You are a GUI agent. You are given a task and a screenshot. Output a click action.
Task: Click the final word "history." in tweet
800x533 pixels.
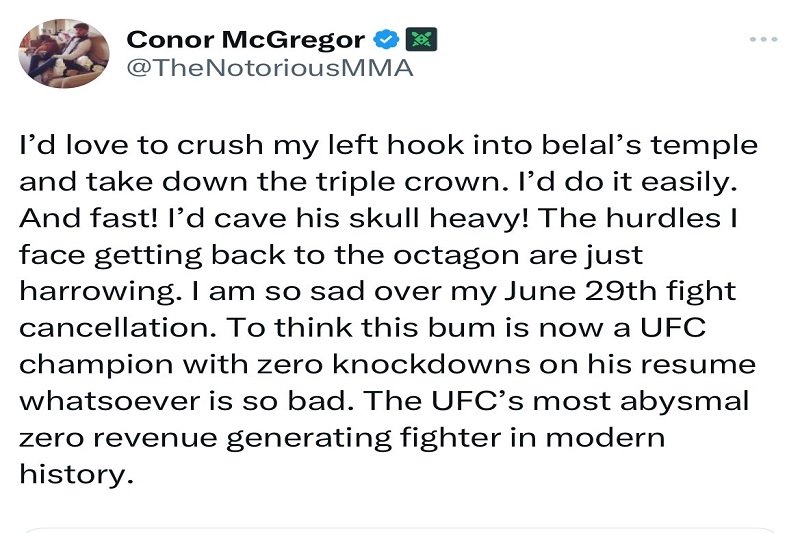[x=77, y=476]
